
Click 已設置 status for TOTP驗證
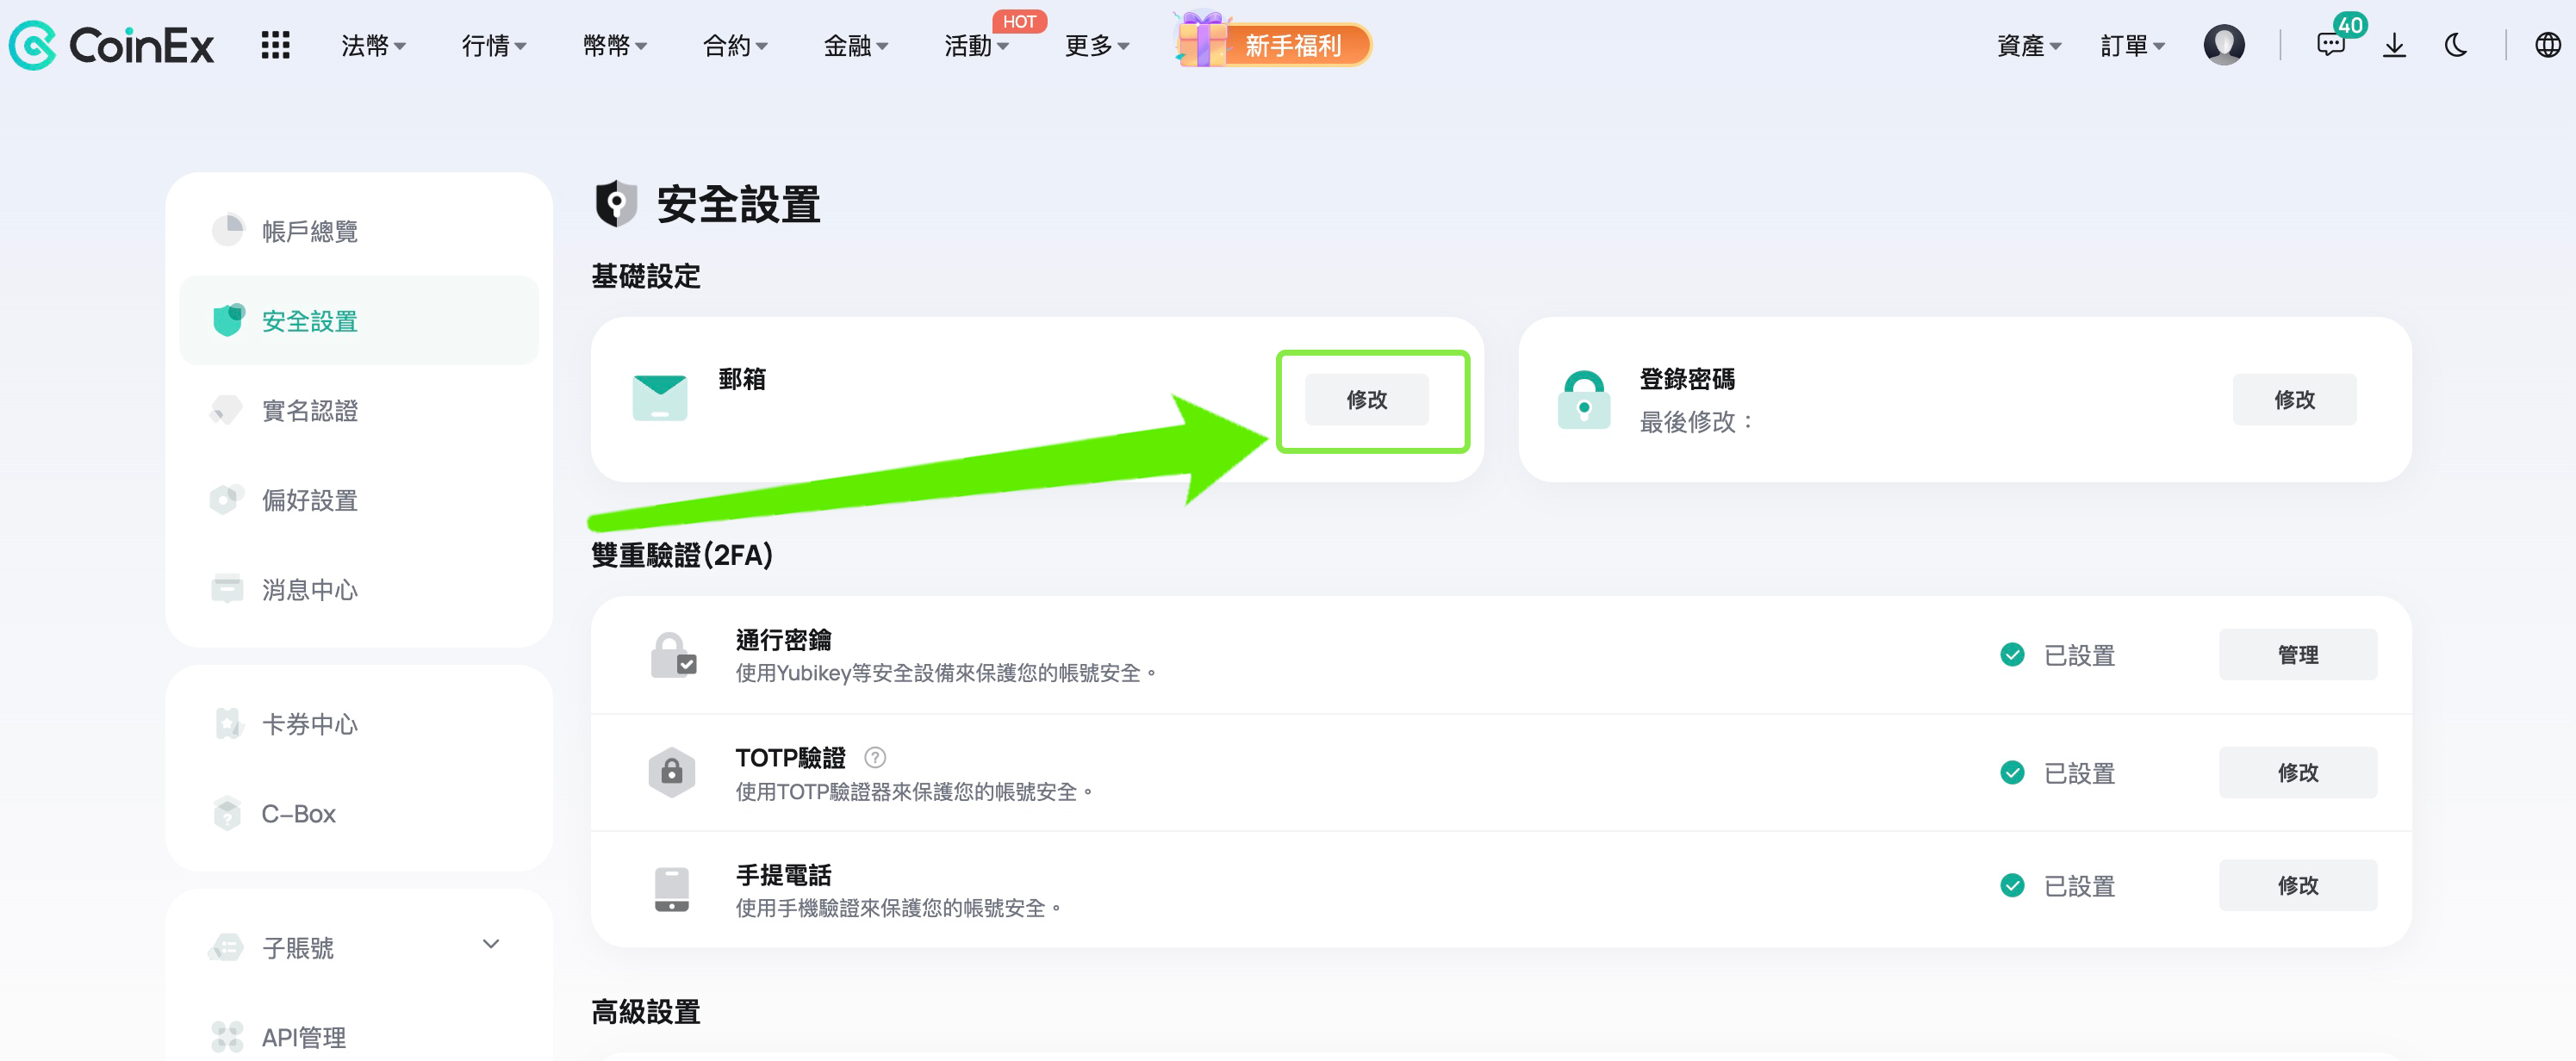pos(2057,773)
